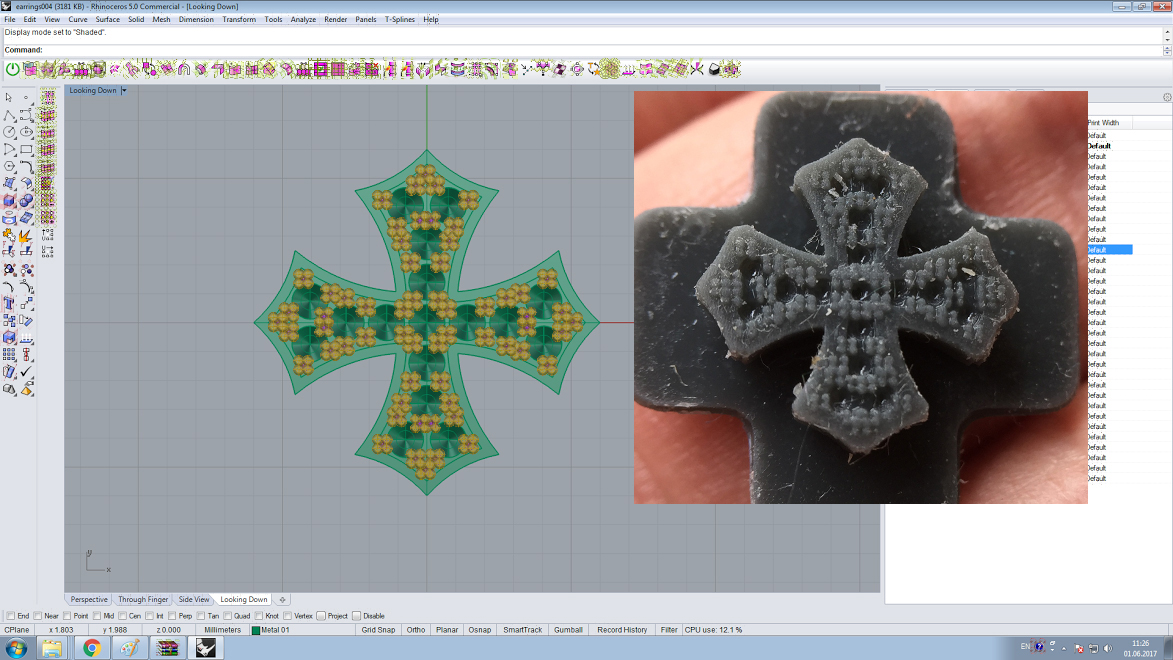Toggle Grid Snap in the status bar

381,630
